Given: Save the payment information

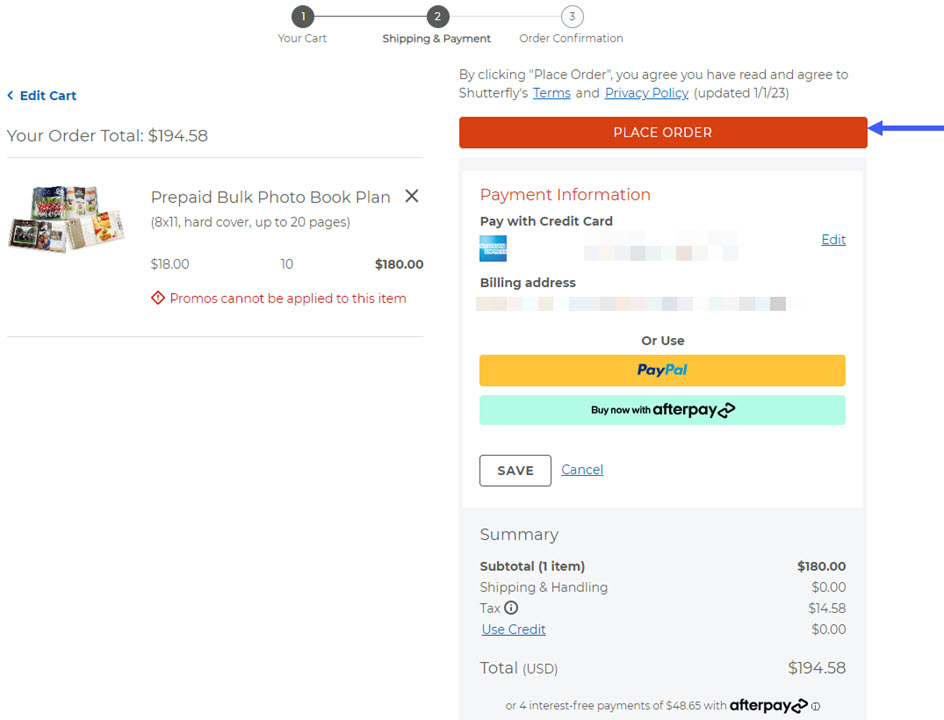Looking at the screenshot, I should coord(515,470).
